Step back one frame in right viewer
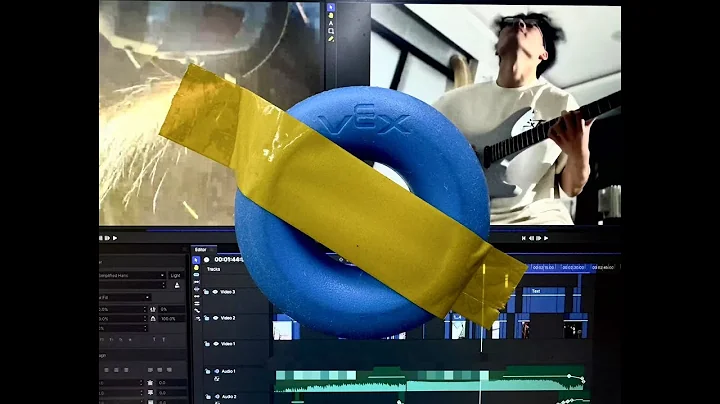Viewport: 720px width, 404px height. pos(531,238)
